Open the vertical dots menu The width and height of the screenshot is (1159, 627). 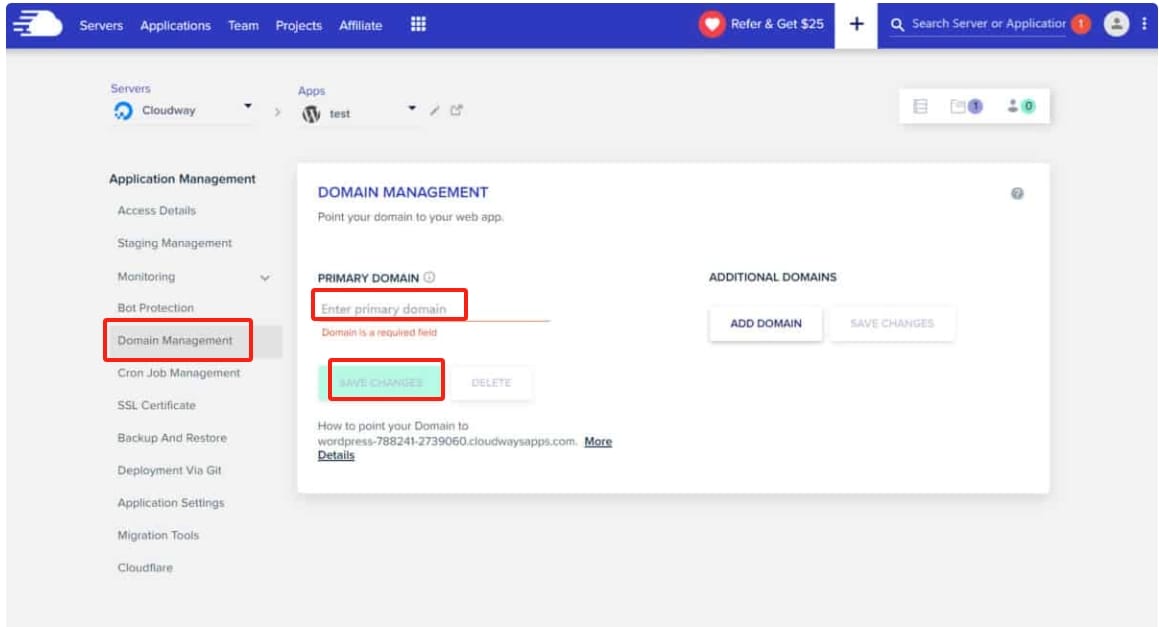coord(1144,24)
